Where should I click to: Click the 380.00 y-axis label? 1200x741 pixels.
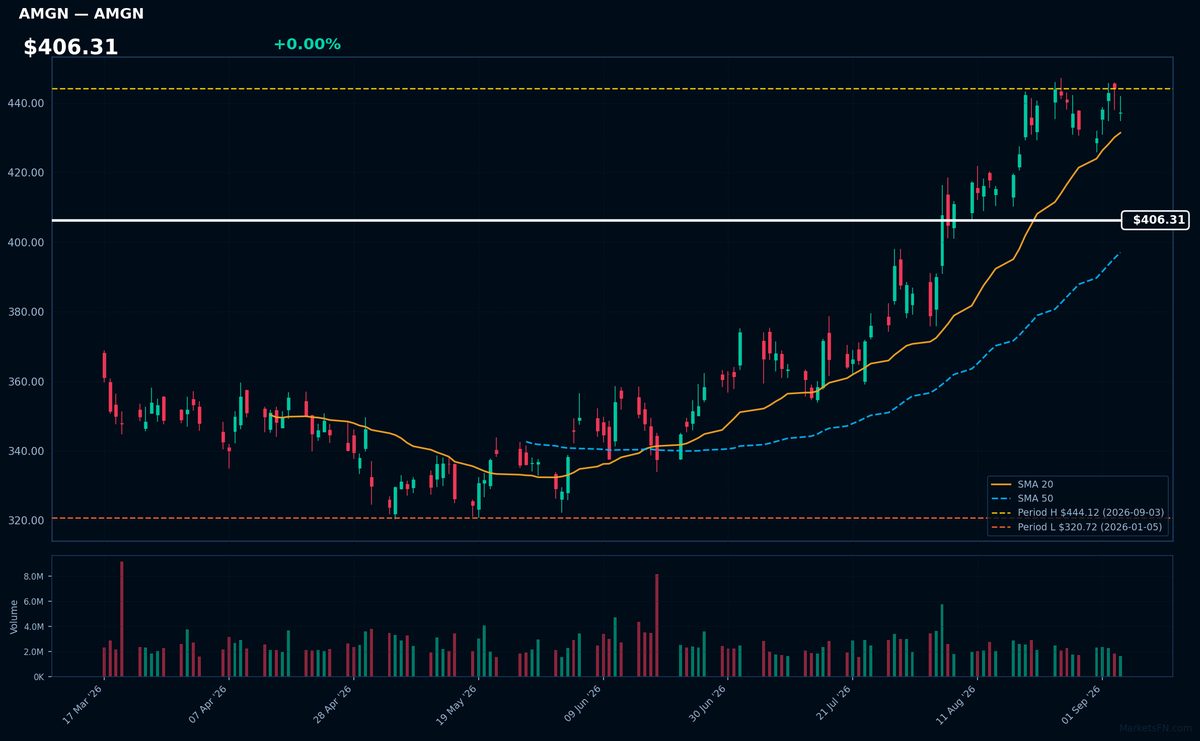[x=27, y=312]
